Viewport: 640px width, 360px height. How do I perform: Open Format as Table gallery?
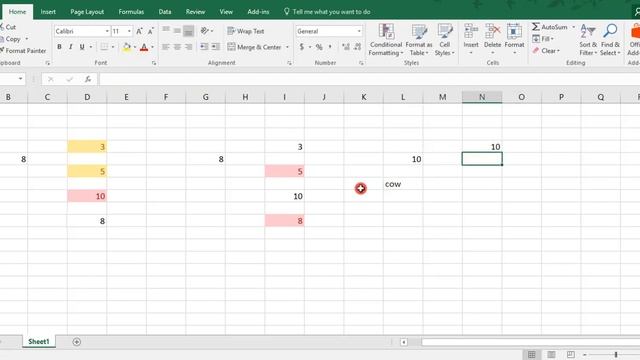coord(419,40)
